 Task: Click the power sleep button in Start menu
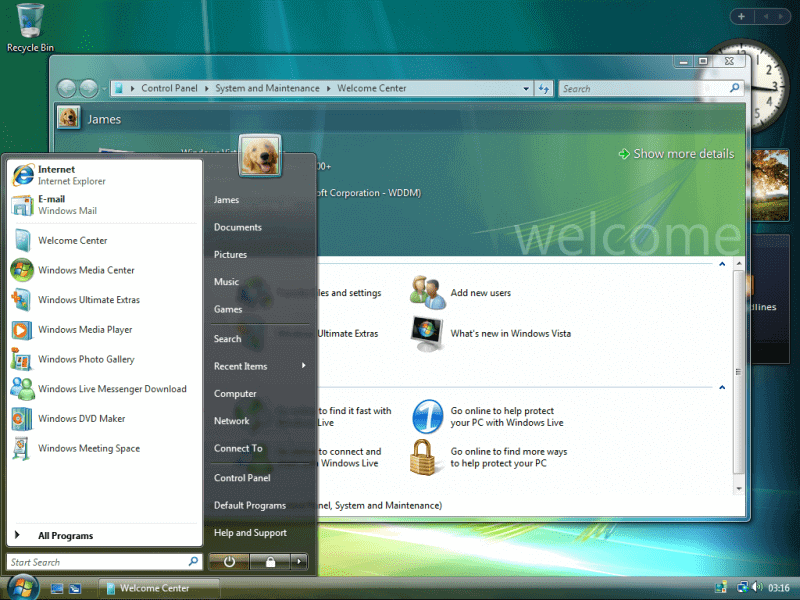point(229,562)
